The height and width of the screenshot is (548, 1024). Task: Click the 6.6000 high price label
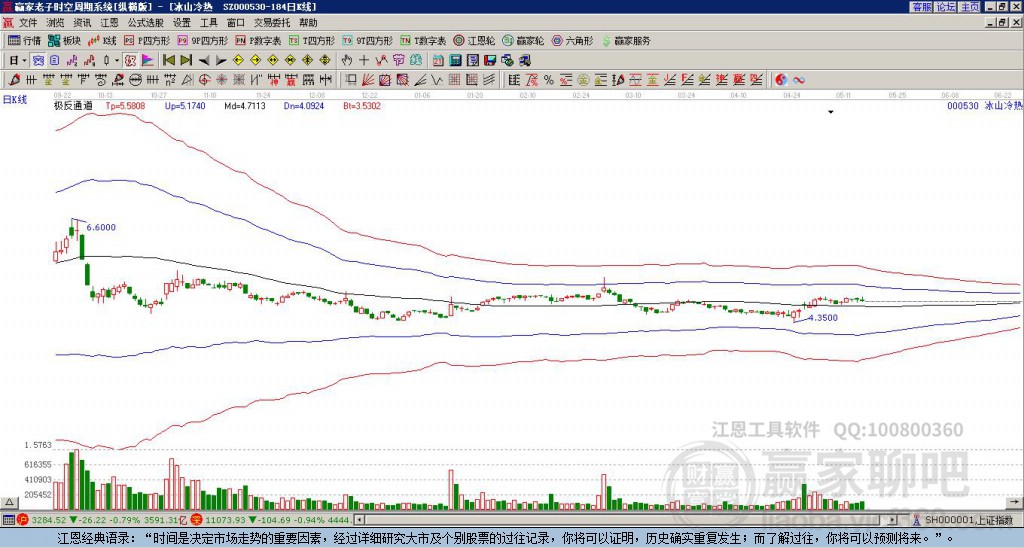tap(101, 227)
